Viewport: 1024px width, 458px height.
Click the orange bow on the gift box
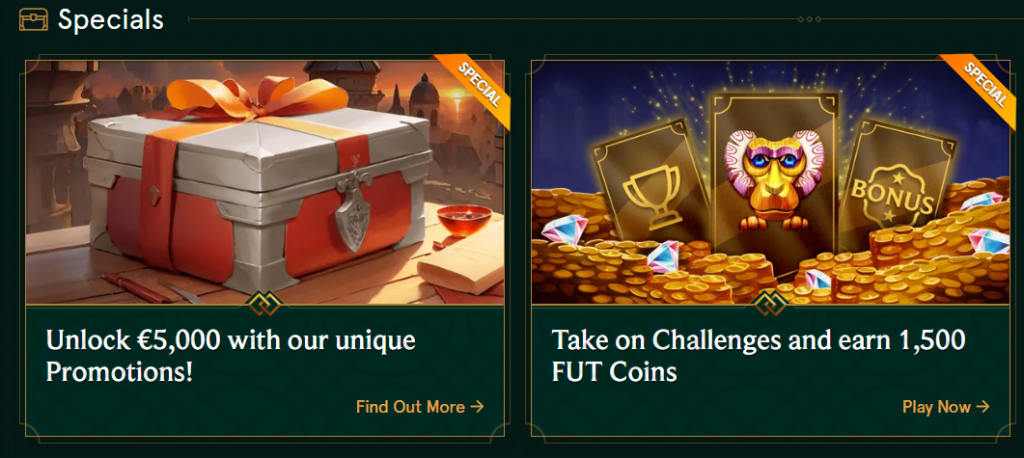259,98
